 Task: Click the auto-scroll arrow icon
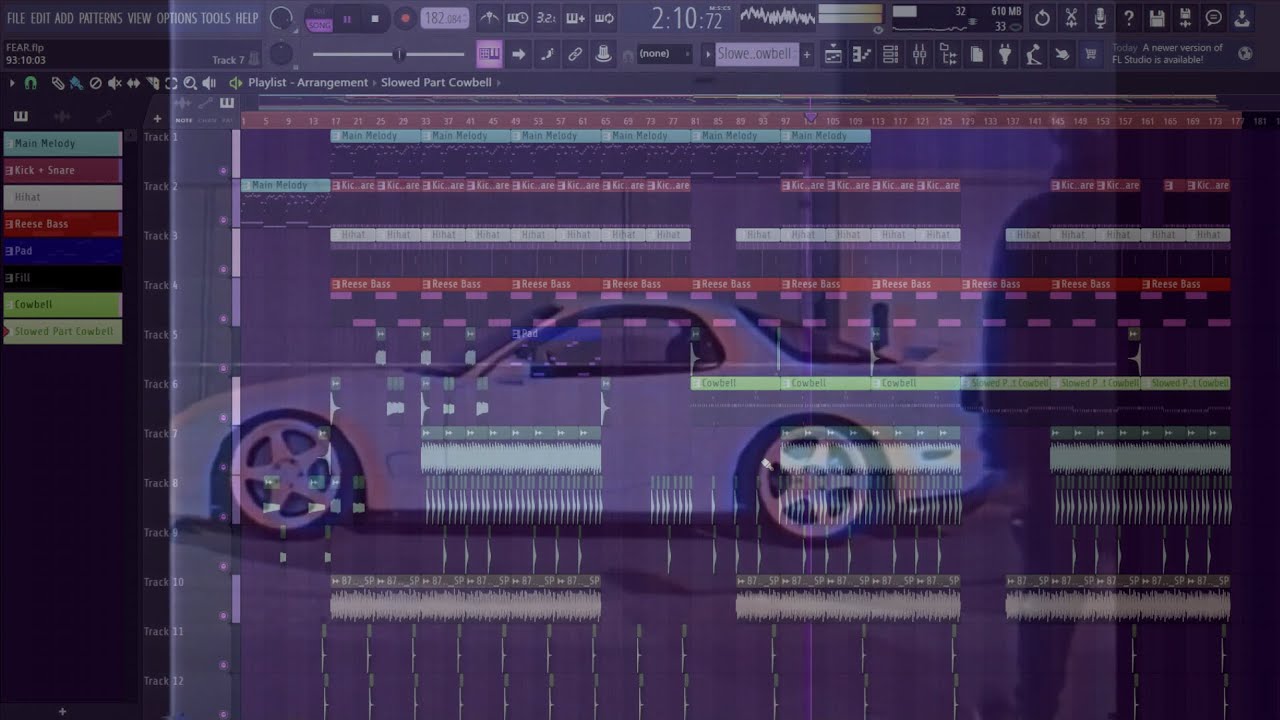pos(518,54)
